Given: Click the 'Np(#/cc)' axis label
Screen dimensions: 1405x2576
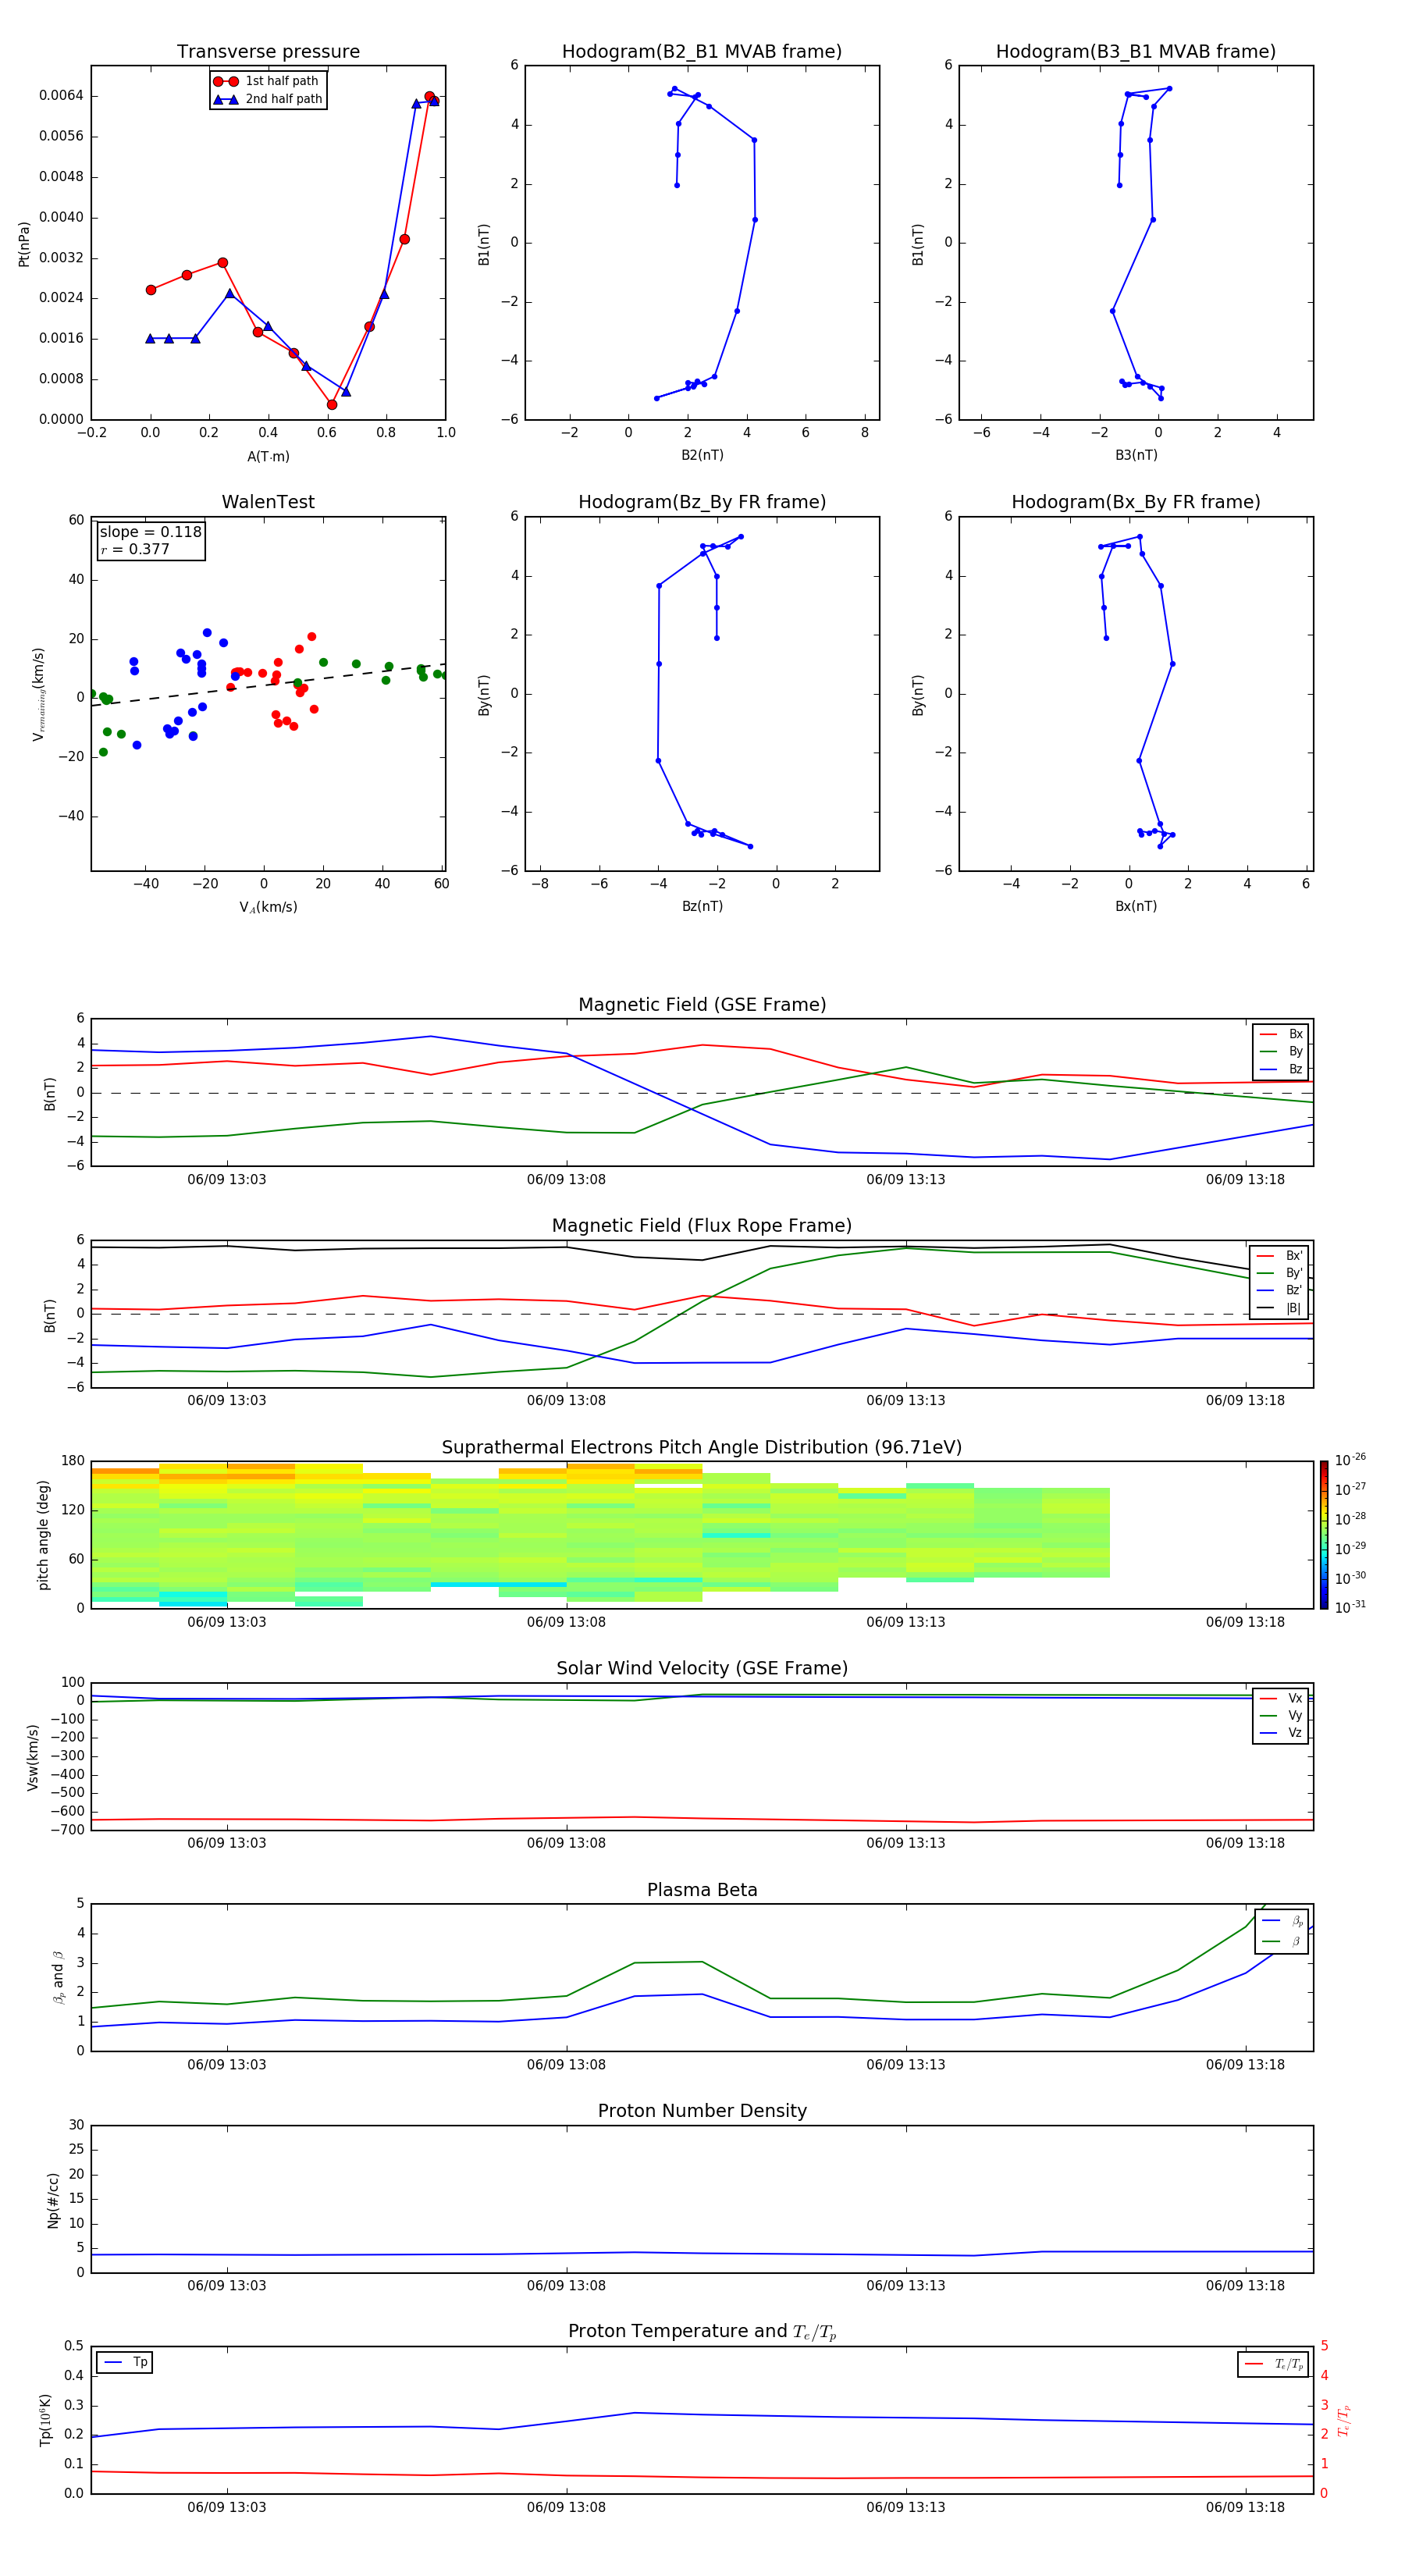Looking at the screenshot, I should pyautogui.click(x=53, y=2200).
